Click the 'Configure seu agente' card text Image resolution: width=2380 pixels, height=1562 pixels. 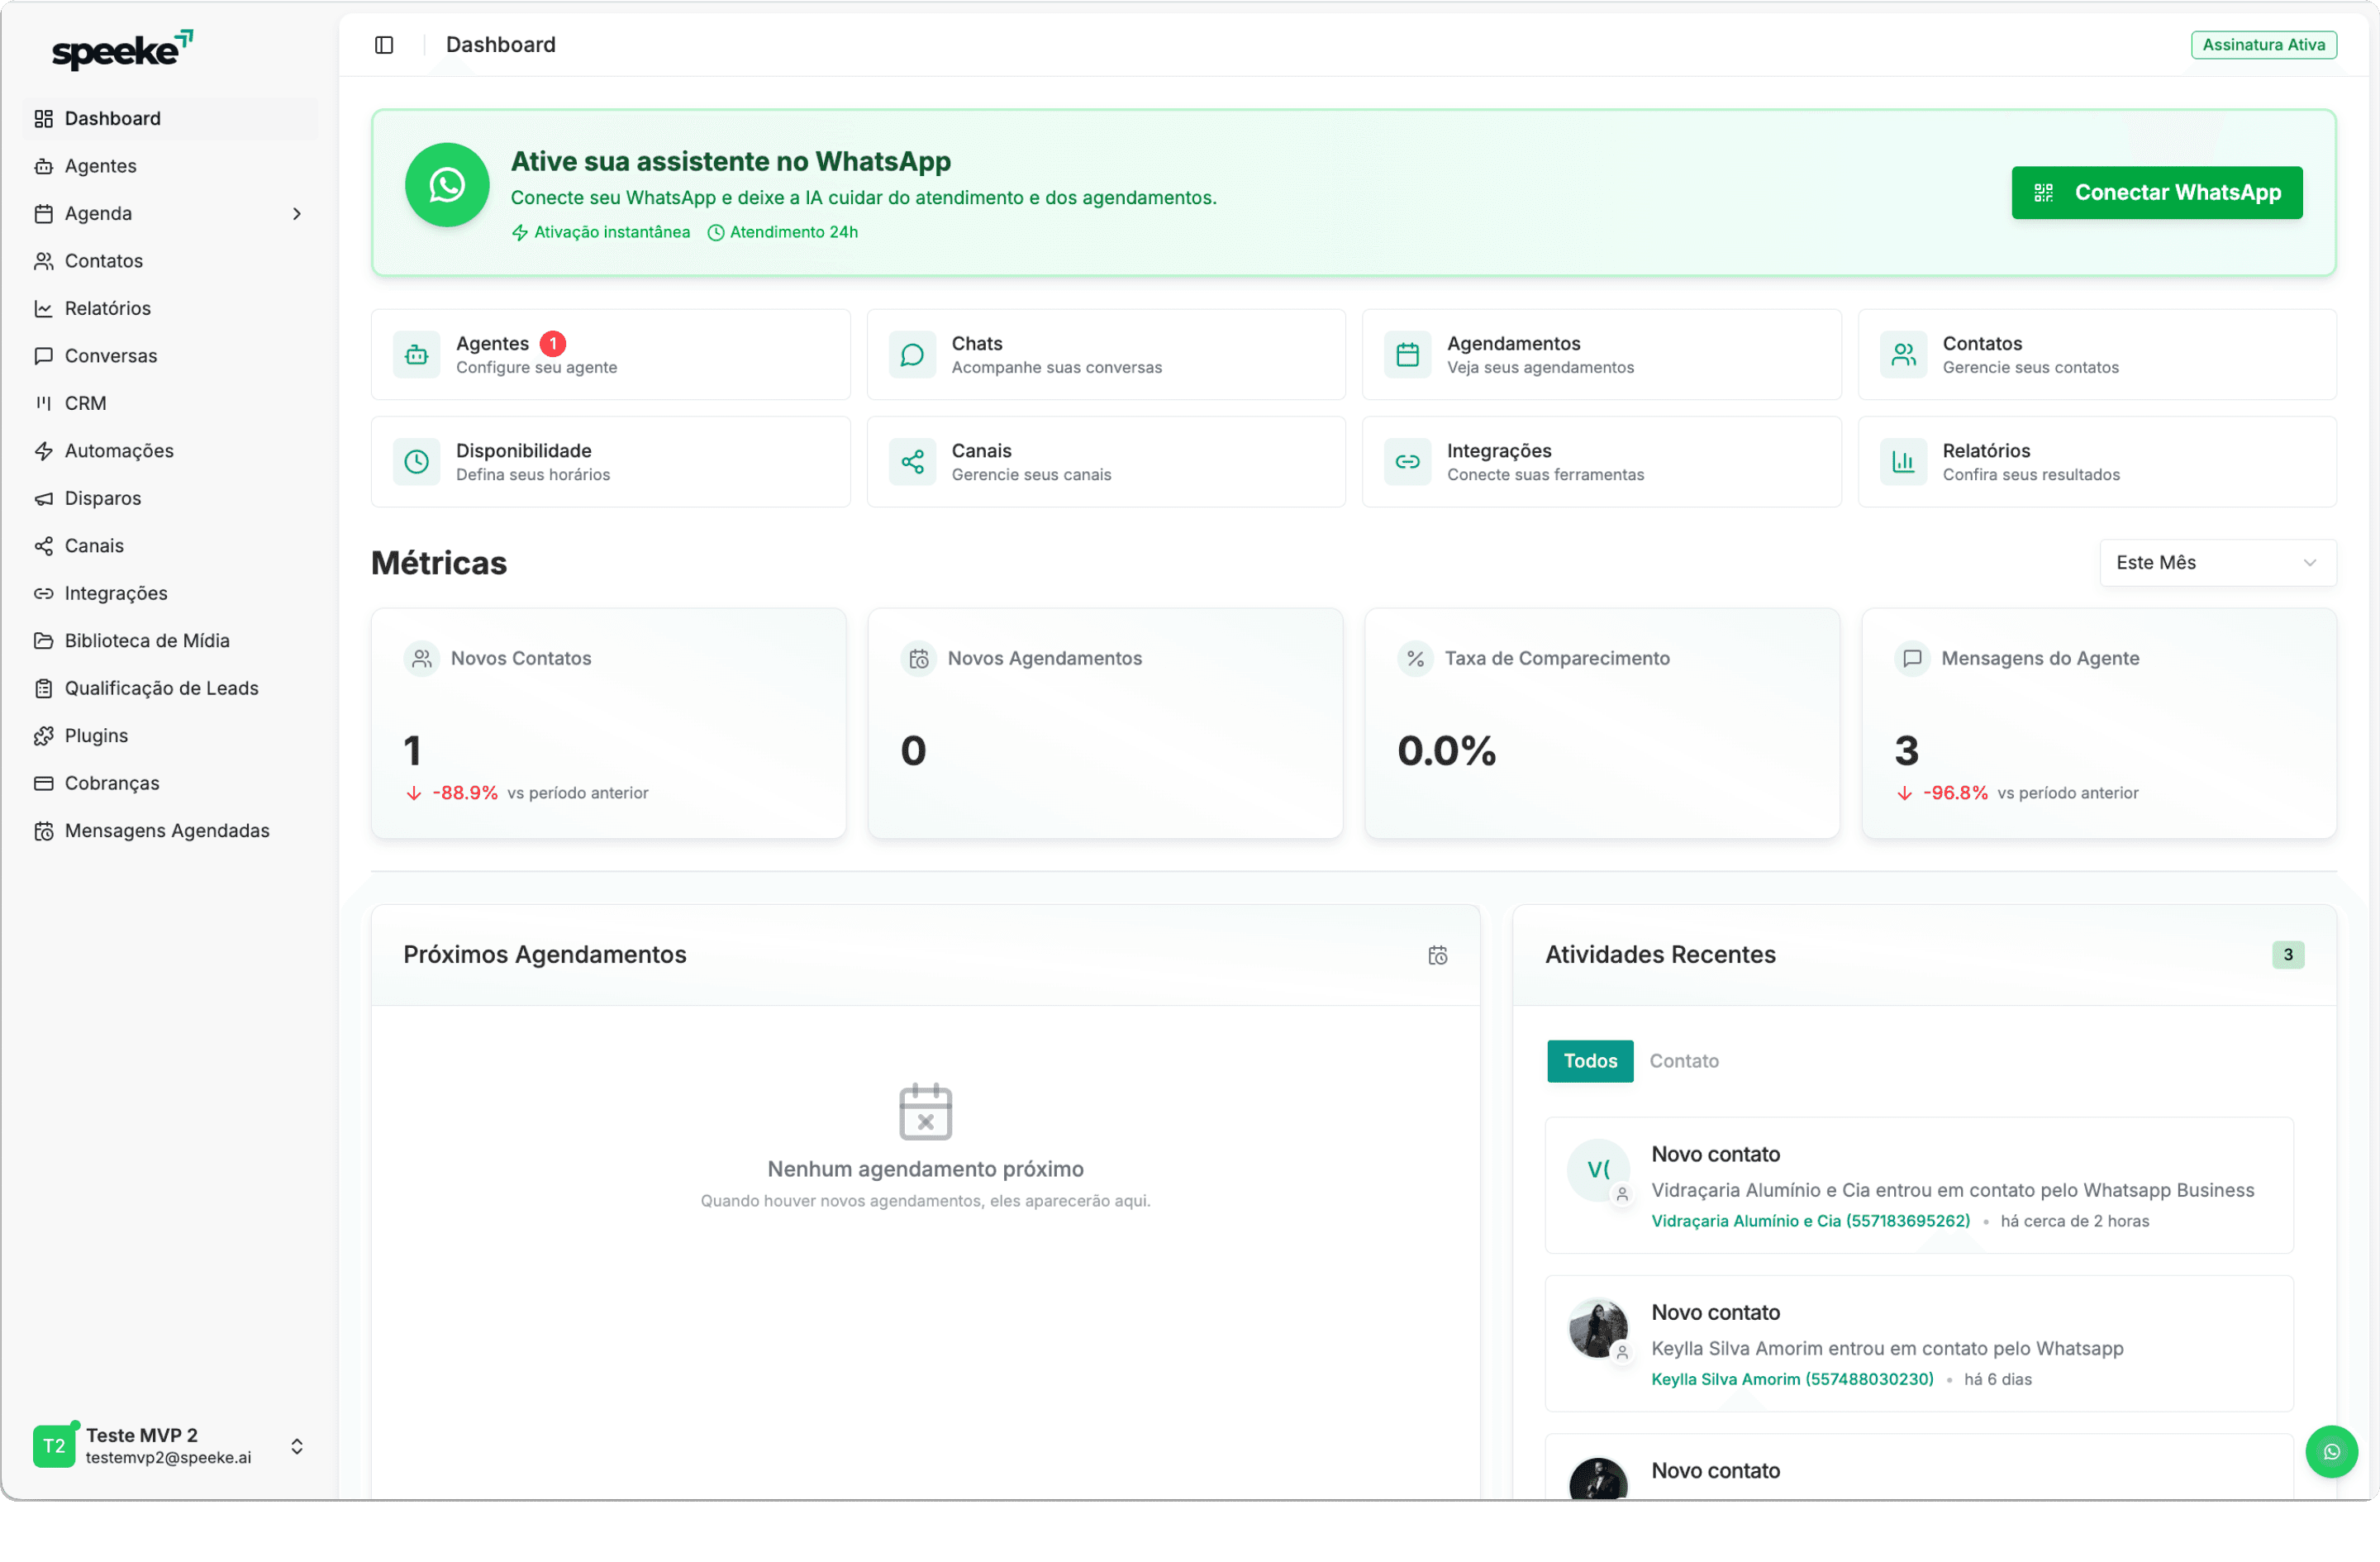pos(536,368)
